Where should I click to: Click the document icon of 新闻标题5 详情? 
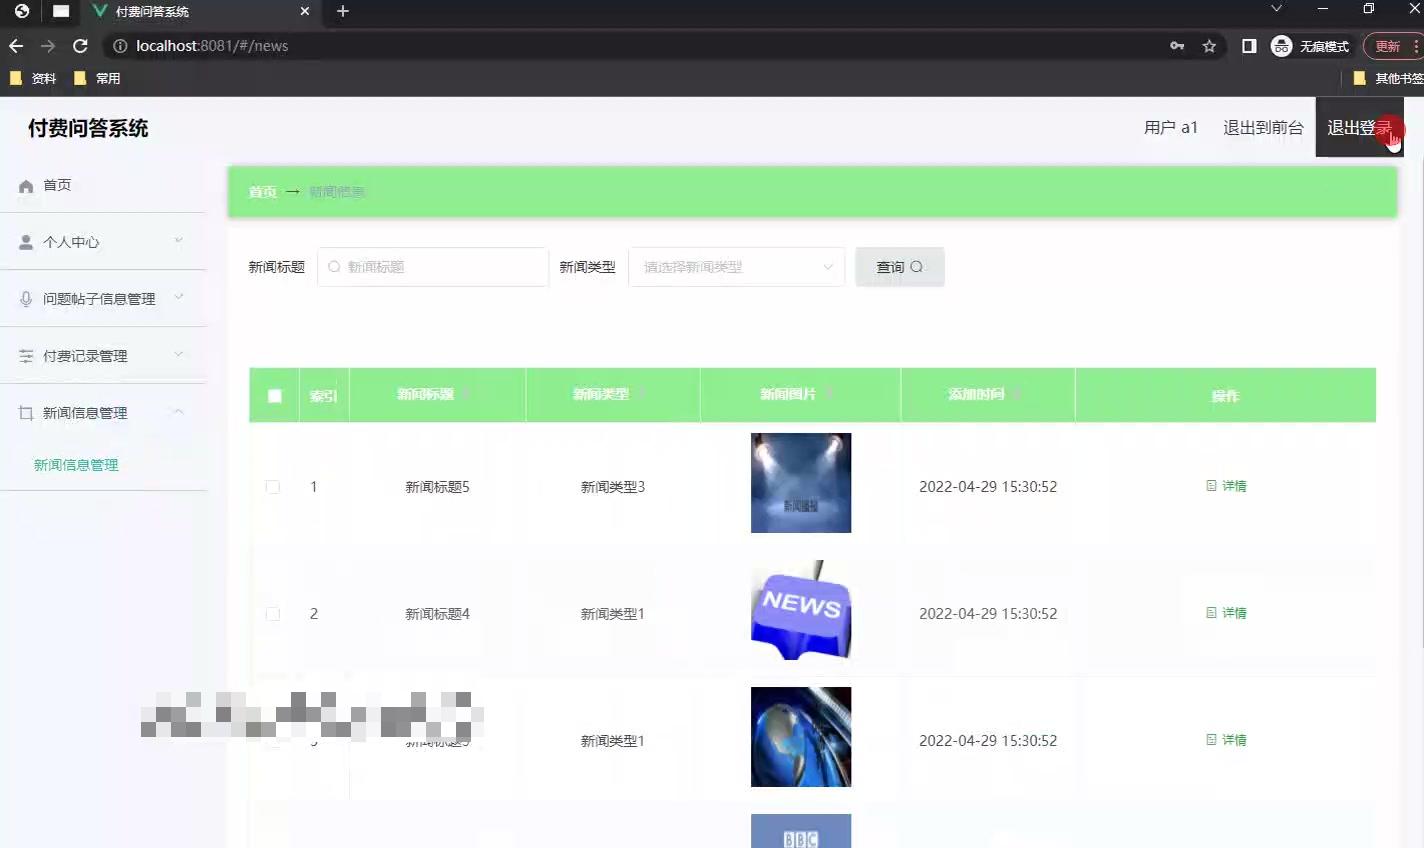tap(1211, 486)
